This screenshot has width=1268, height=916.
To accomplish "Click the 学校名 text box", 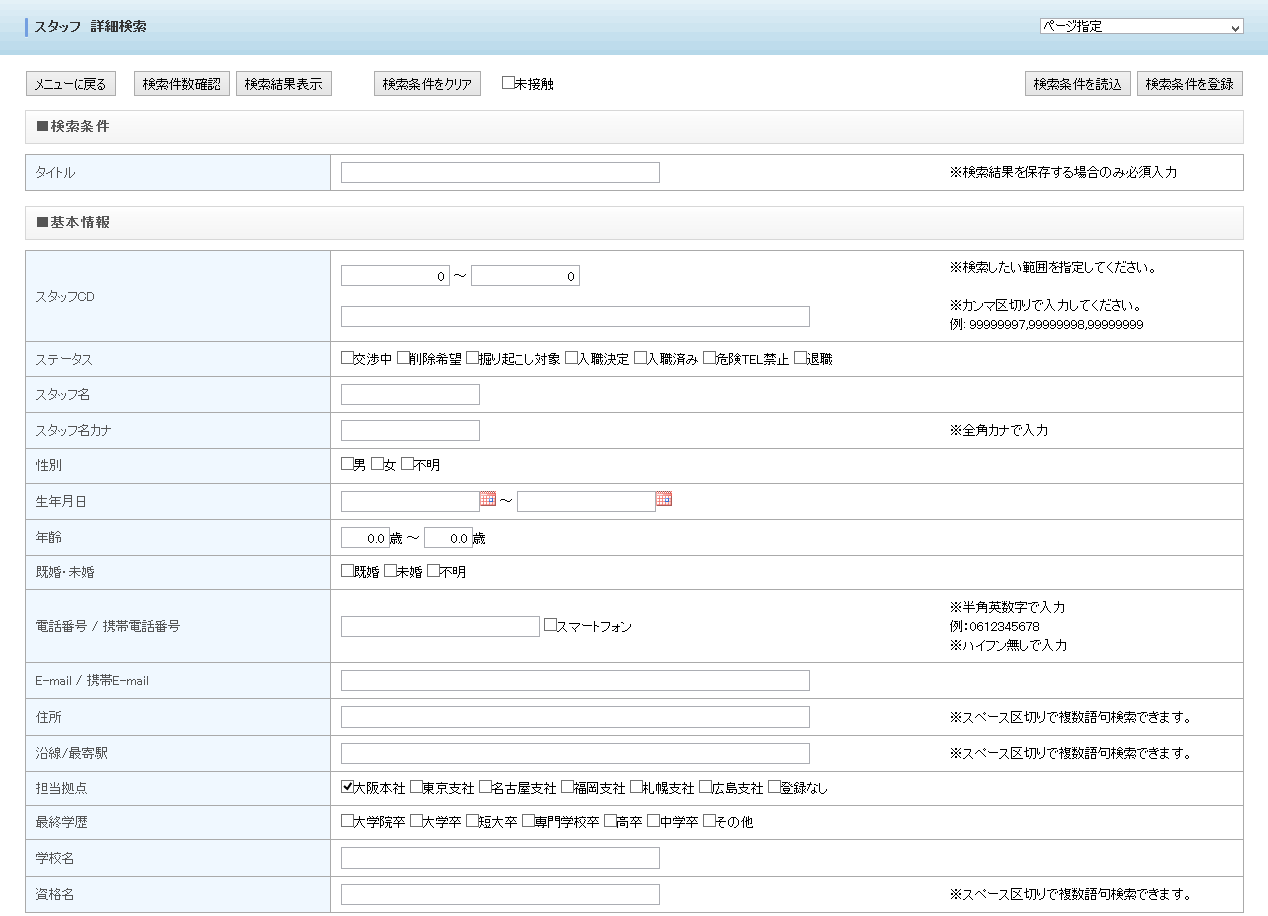I will point(500,858).
